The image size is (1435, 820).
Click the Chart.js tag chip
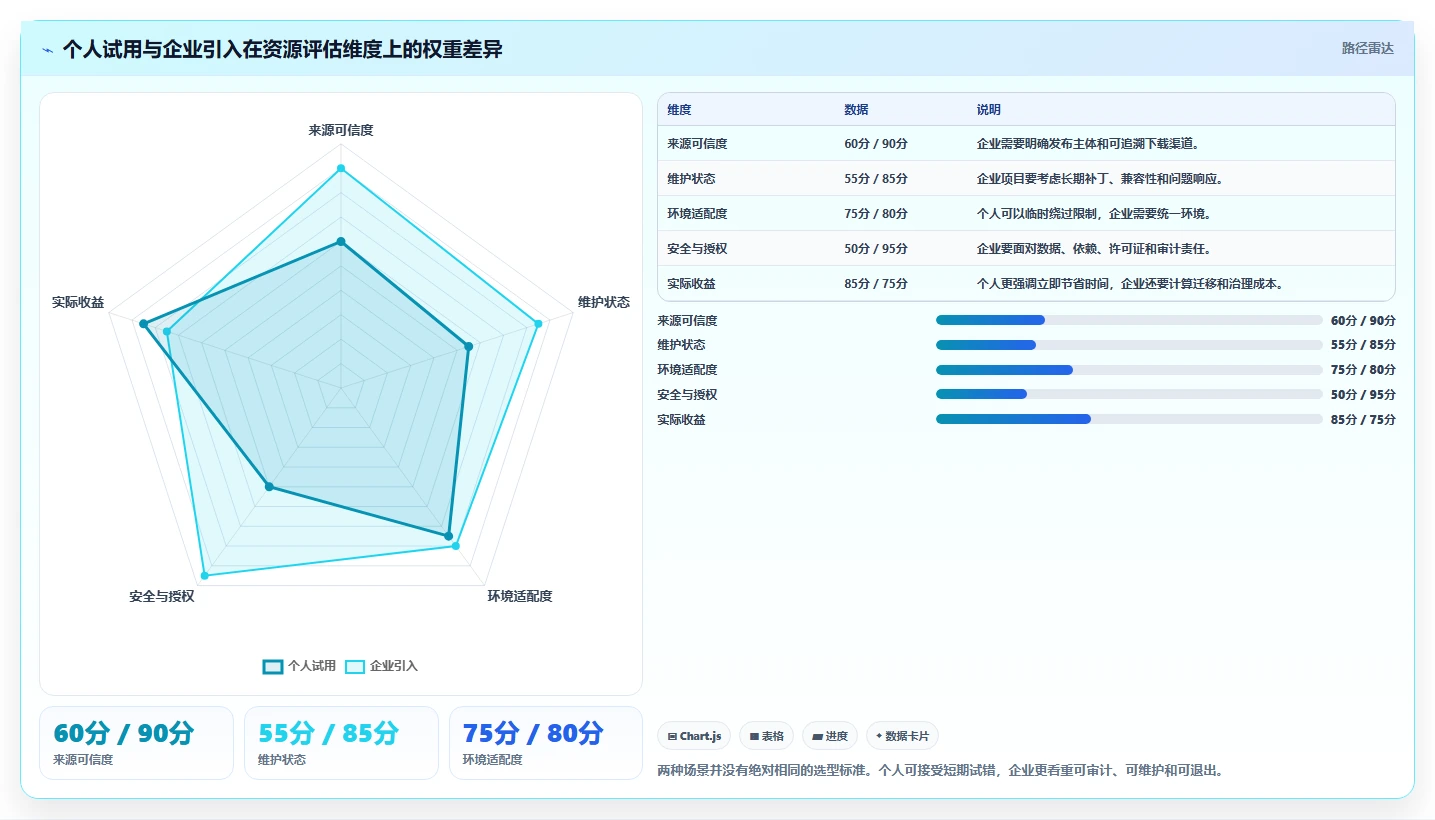coord(695,736)
